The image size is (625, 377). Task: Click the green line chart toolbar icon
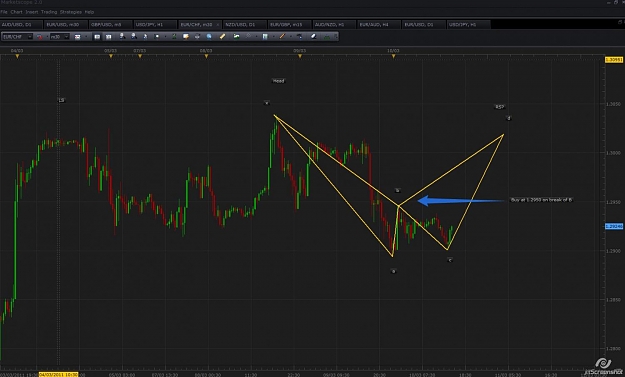click(x=237, y=37)
